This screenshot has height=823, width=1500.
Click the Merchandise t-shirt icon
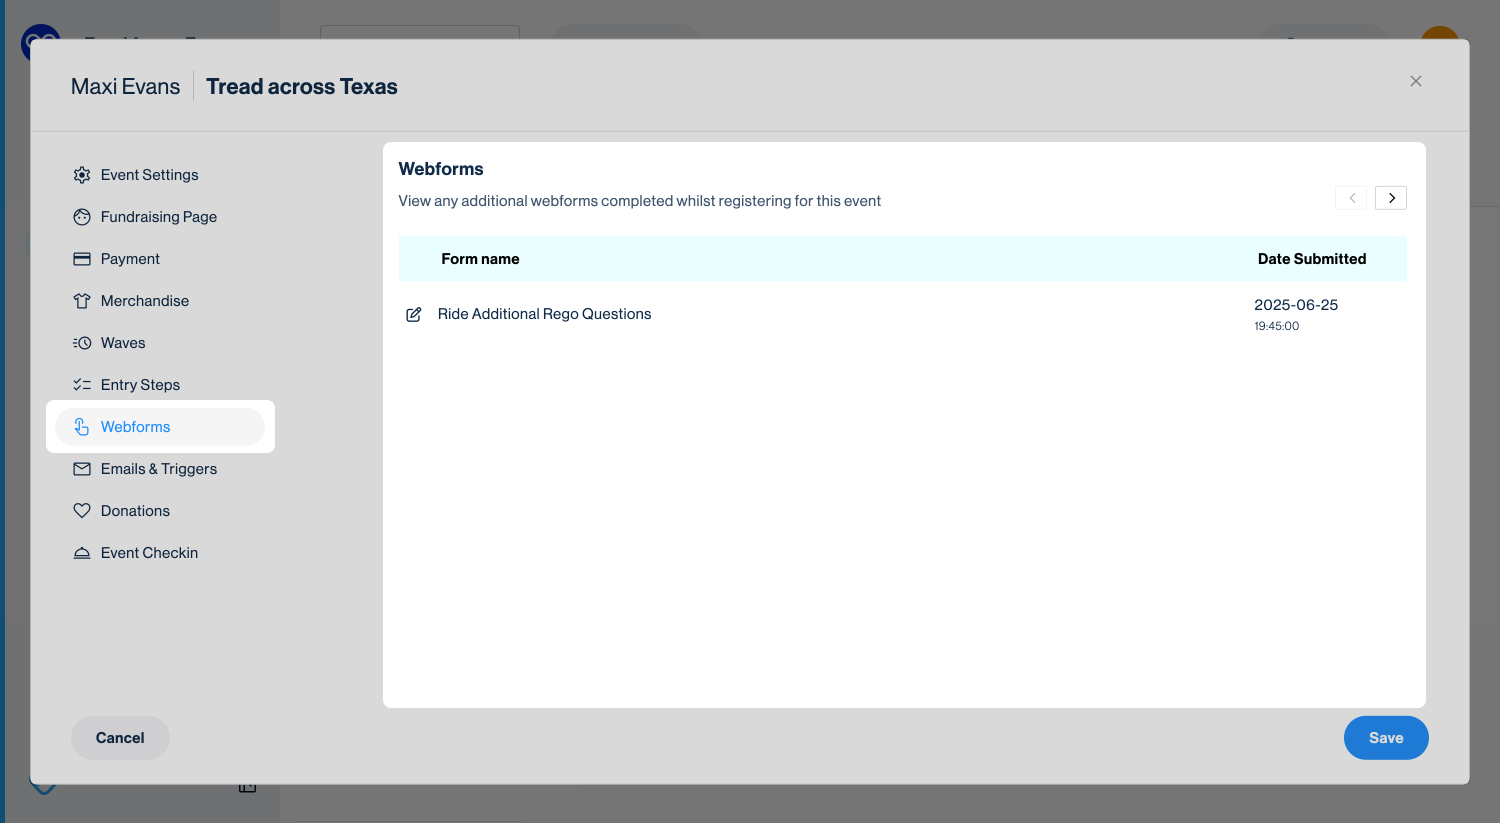click(82, 301)
